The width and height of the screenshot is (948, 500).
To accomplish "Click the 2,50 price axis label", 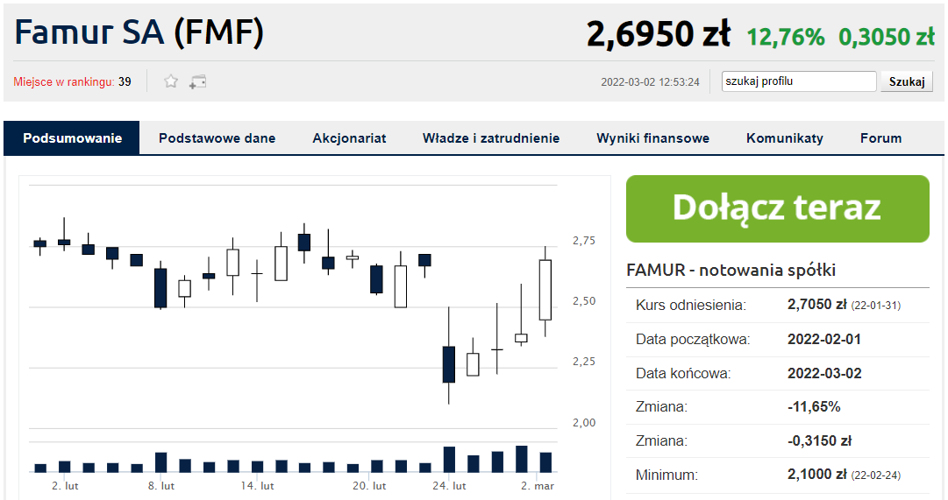I will pos(583,301).
